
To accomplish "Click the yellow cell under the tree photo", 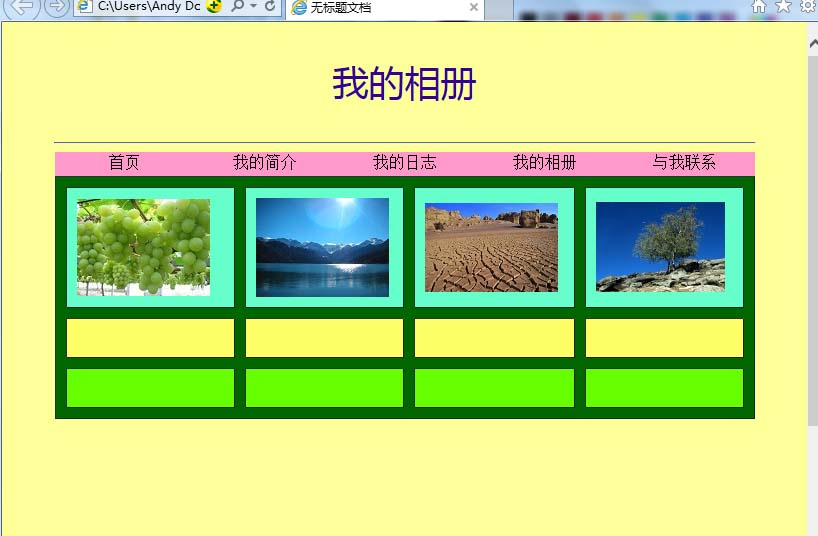I will [665, 338].
